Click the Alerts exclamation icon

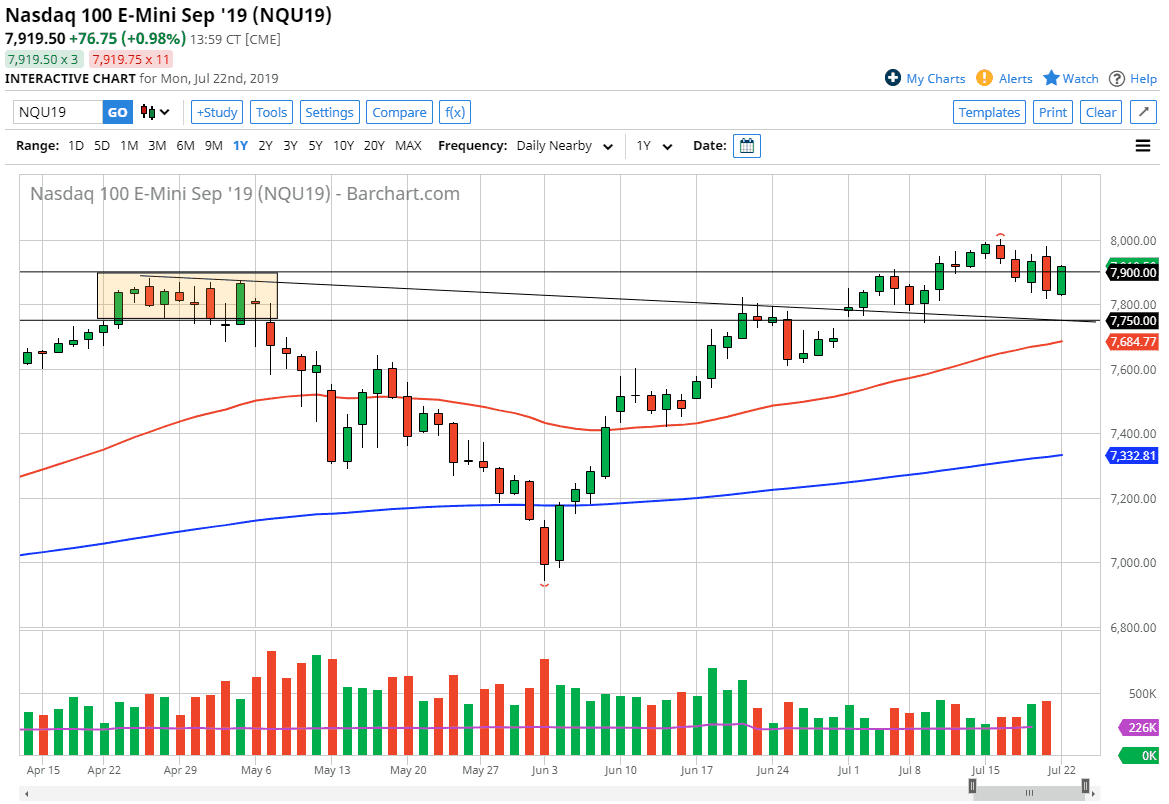coord(984,78)
